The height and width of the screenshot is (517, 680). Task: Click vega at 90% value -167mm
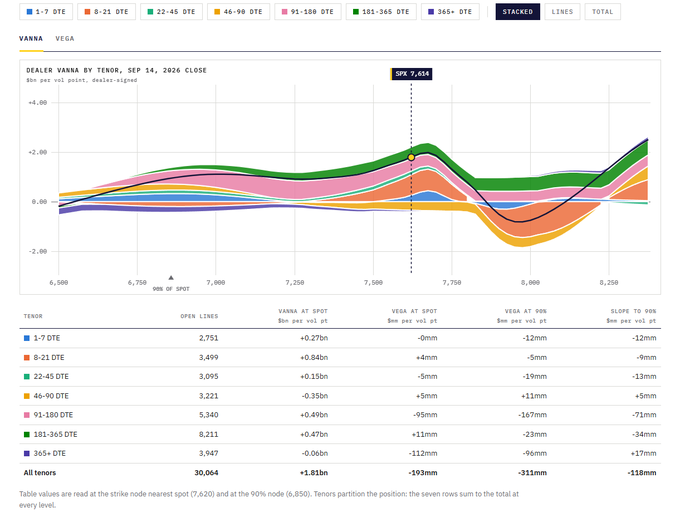[533, 415]
